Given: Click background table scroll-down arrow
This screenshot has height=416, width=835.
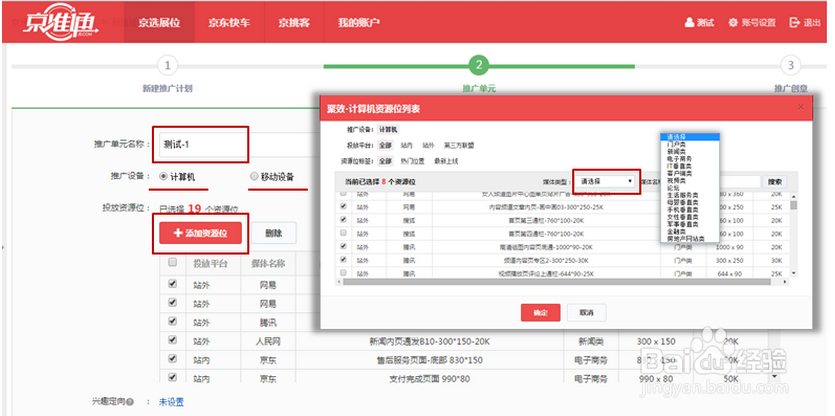Looking at the screenshot, I should click(774, 376).
